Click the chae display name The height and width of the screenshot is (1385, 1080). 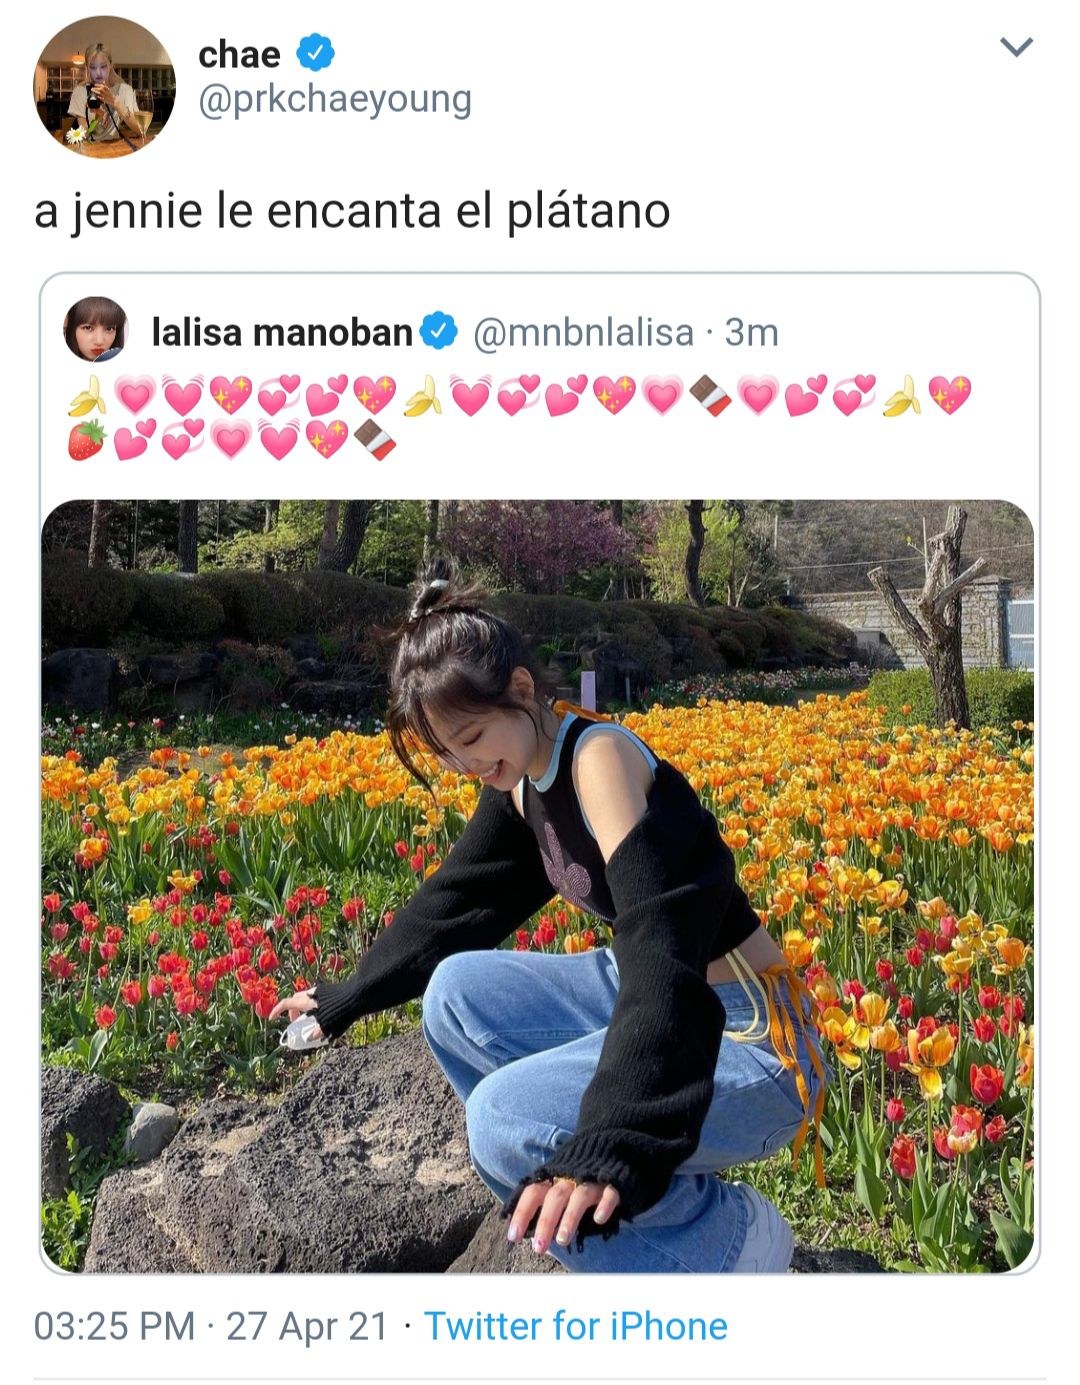tap(239, 54)
